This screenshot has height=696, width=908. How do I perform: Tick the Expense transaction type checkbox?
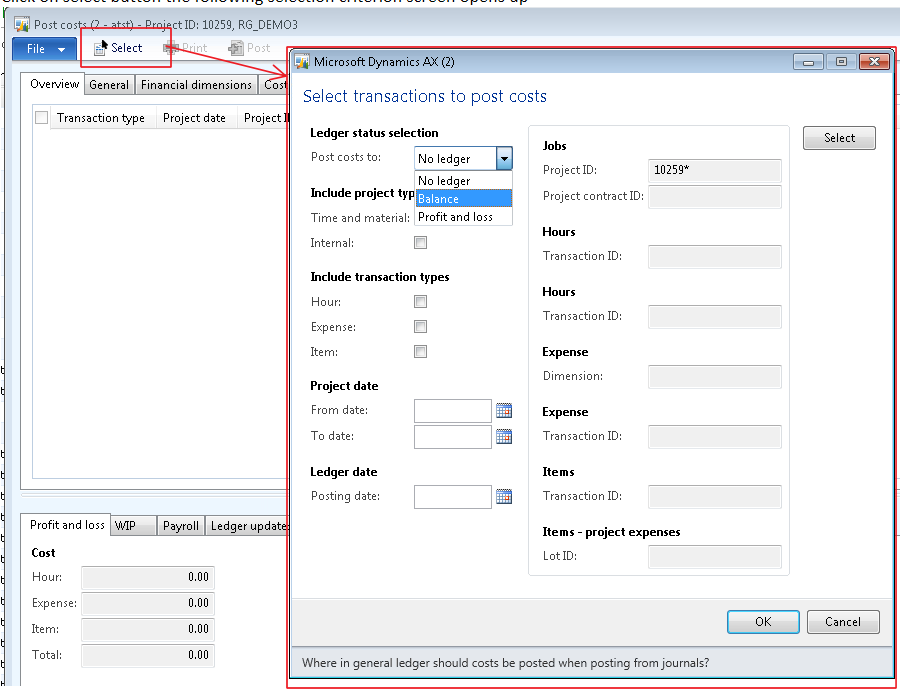coord(421,327)
